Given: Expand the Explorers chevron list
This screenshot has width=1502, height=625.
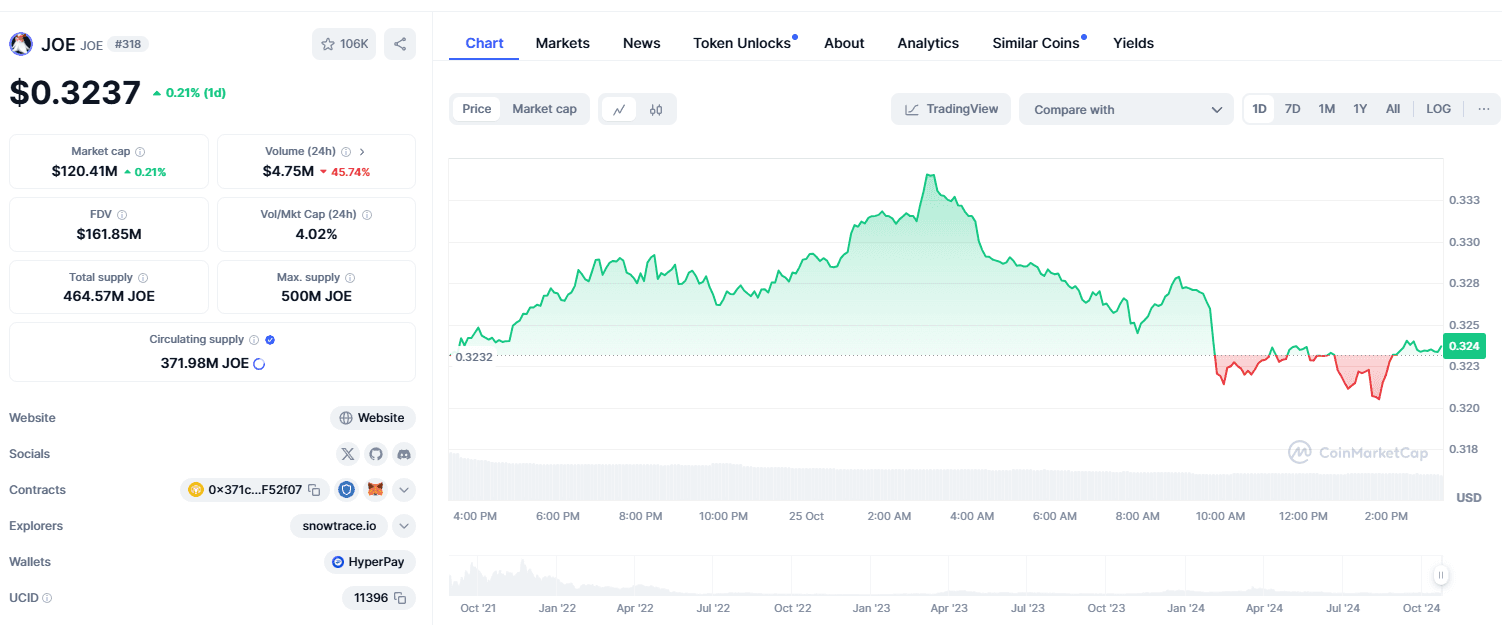Looking at the screenshot, I should coord(403,526).
